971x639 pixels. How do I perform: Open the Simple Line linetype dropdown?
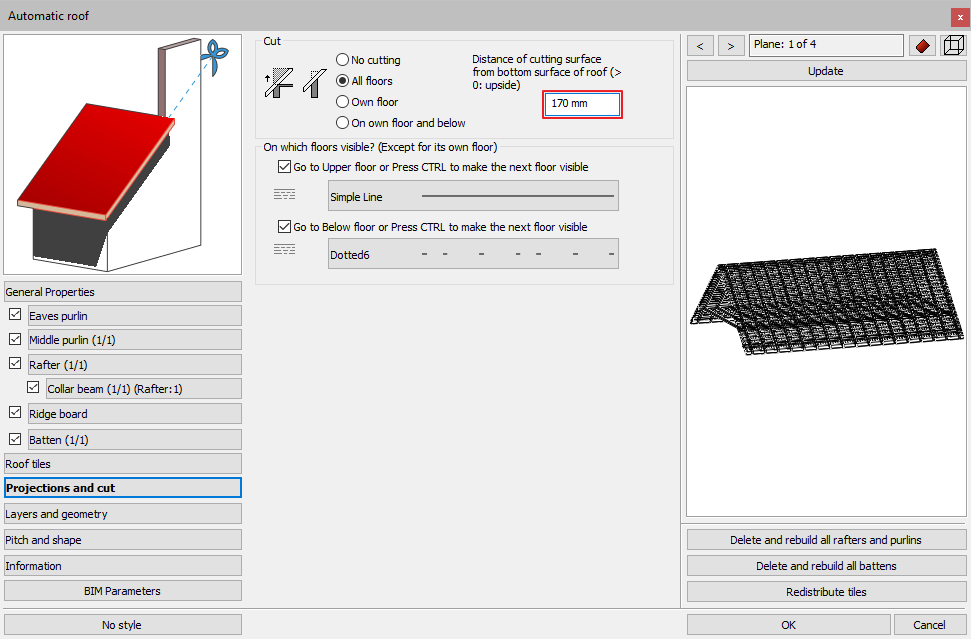473,196
